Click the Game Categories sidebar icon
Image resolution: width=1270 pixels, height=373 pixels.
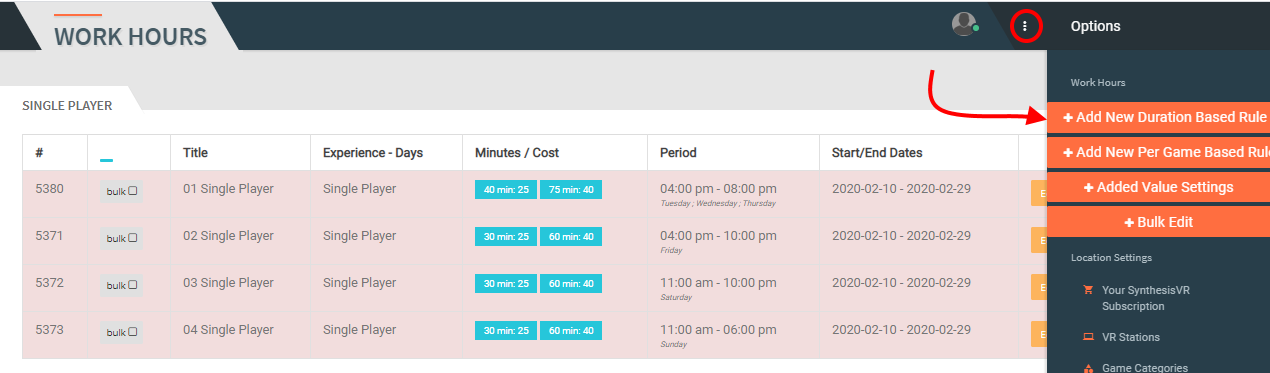1088,368
